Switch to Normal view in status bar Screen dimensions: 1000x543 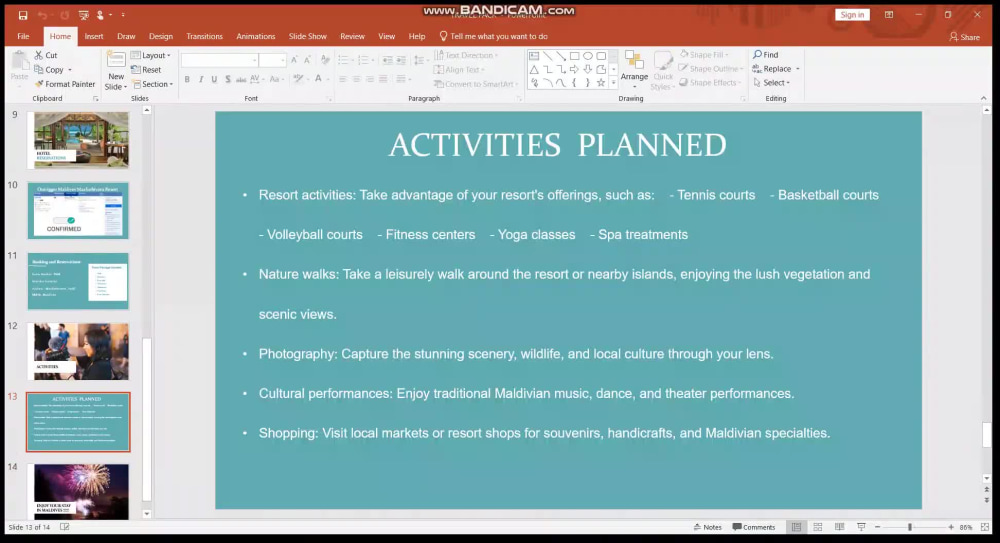pos(796,527)
